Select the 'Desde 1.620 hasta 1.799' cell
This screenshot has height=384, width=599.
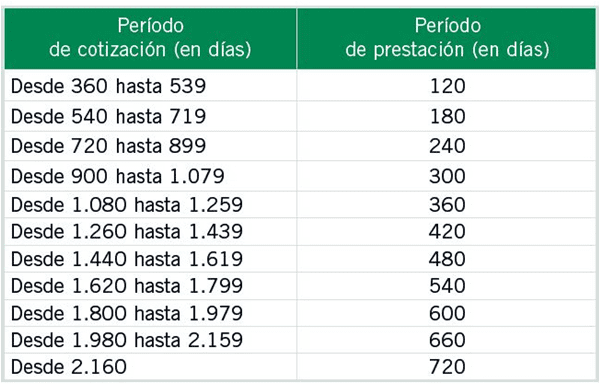(x=150, y=286)
